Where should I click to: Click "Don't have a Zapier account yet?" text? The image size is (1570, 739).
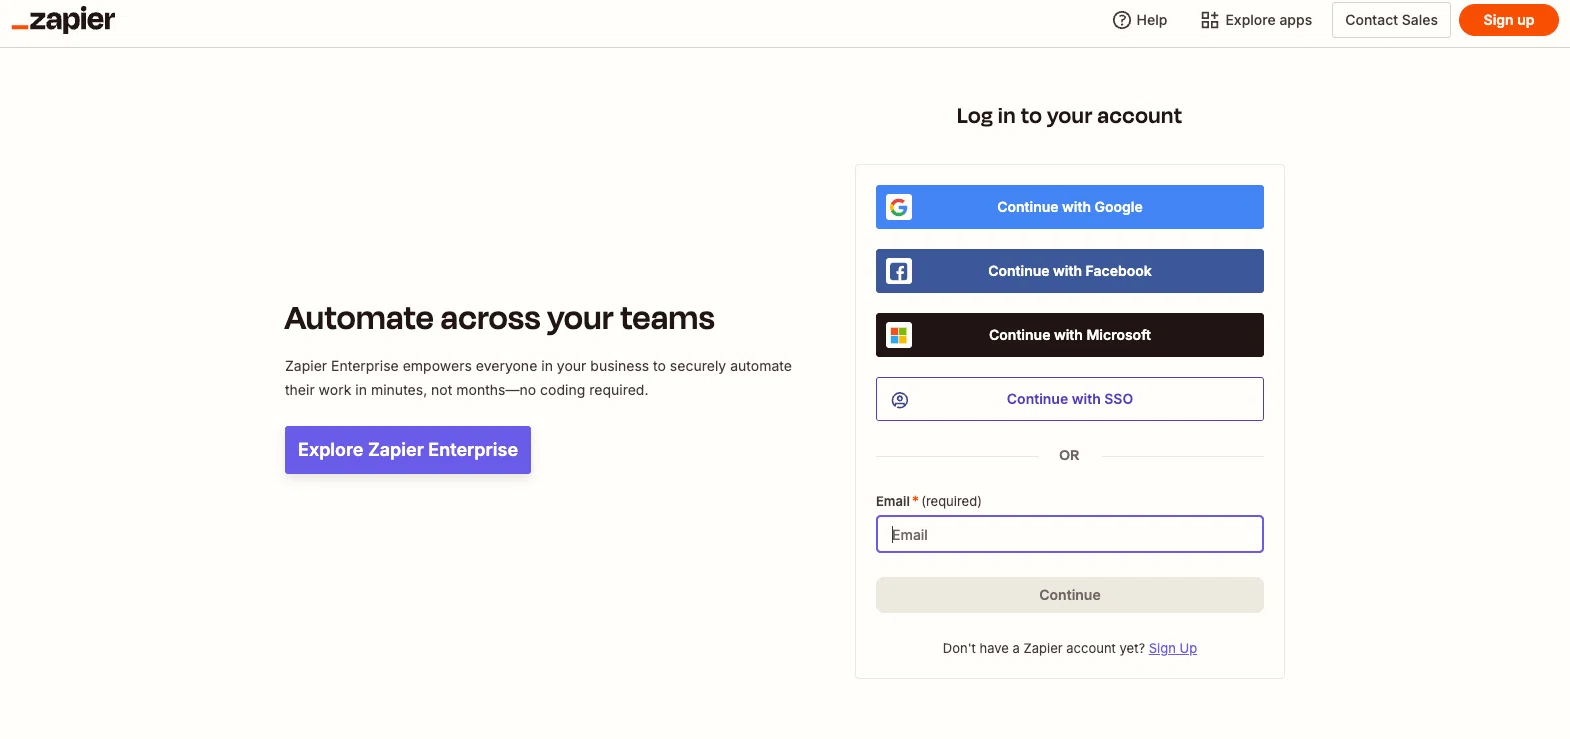(1044, 648)
